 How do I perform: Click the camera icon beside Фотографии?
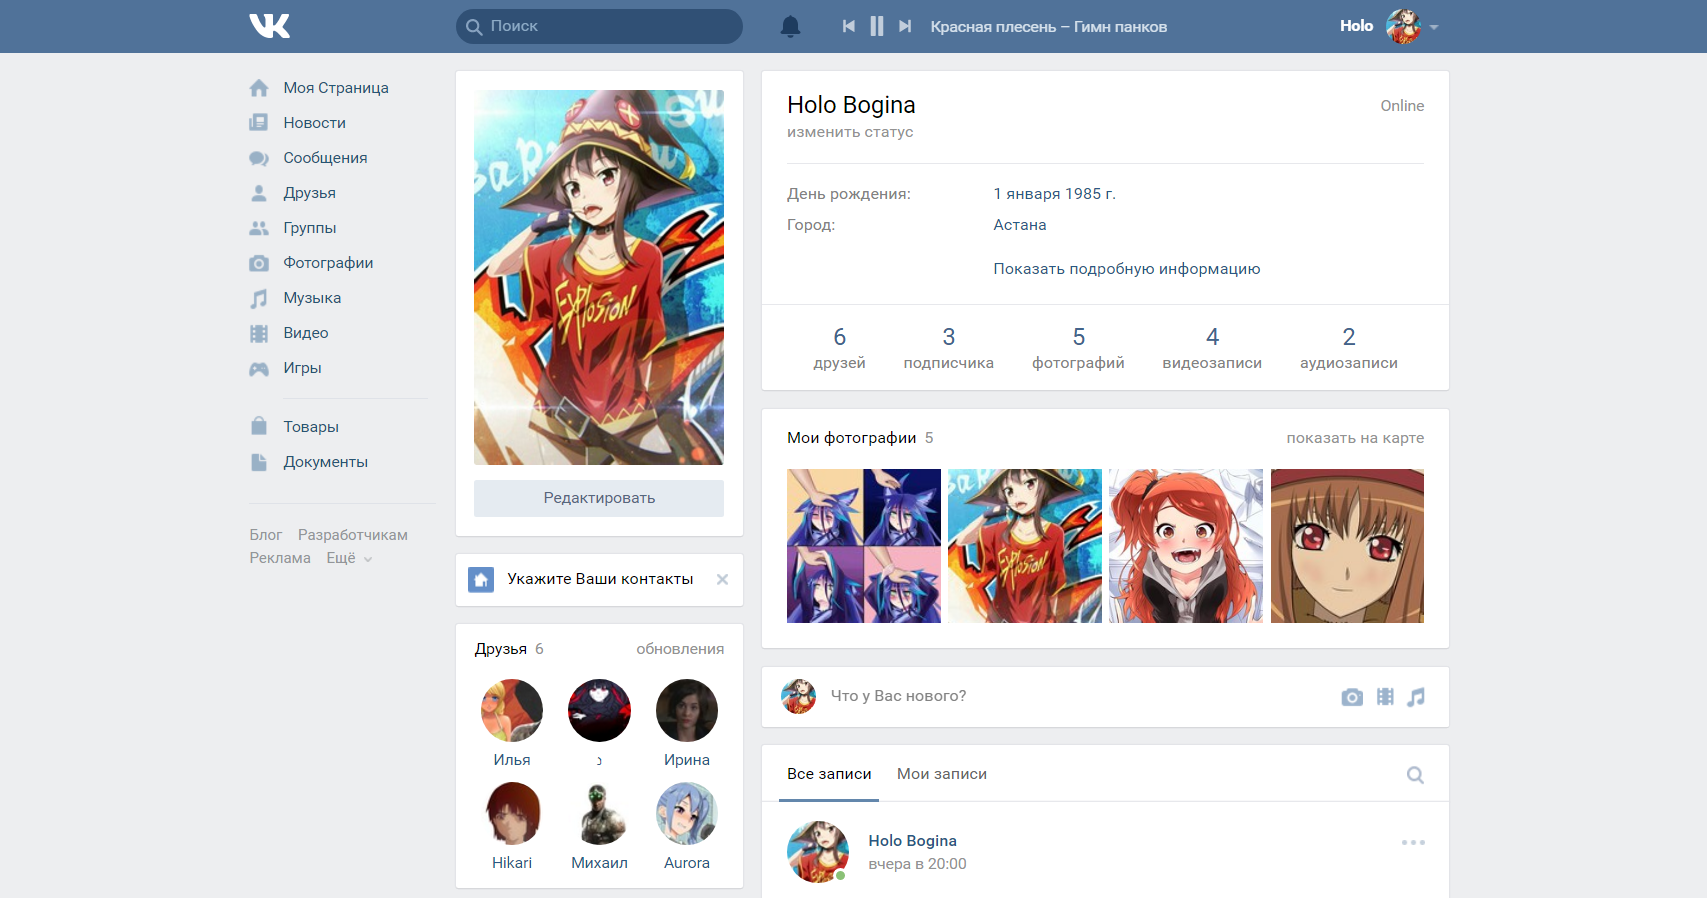tap(259, 263)
